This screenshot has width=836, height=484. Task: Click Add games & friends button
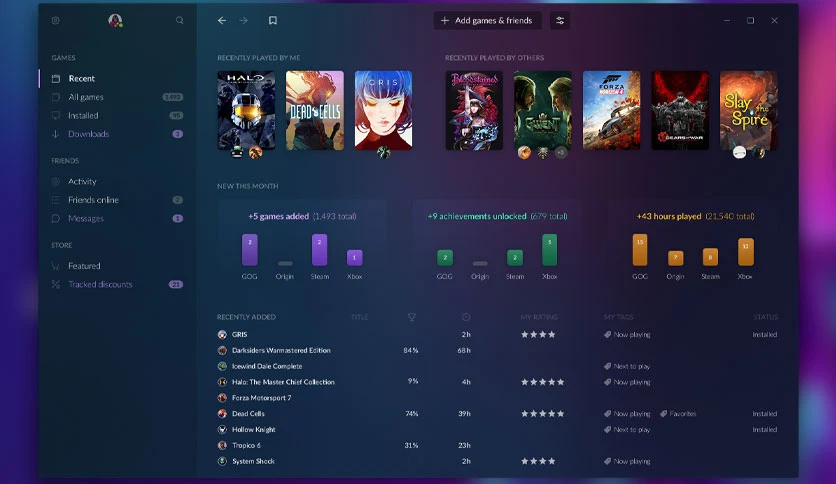click(x=487, y=20)
